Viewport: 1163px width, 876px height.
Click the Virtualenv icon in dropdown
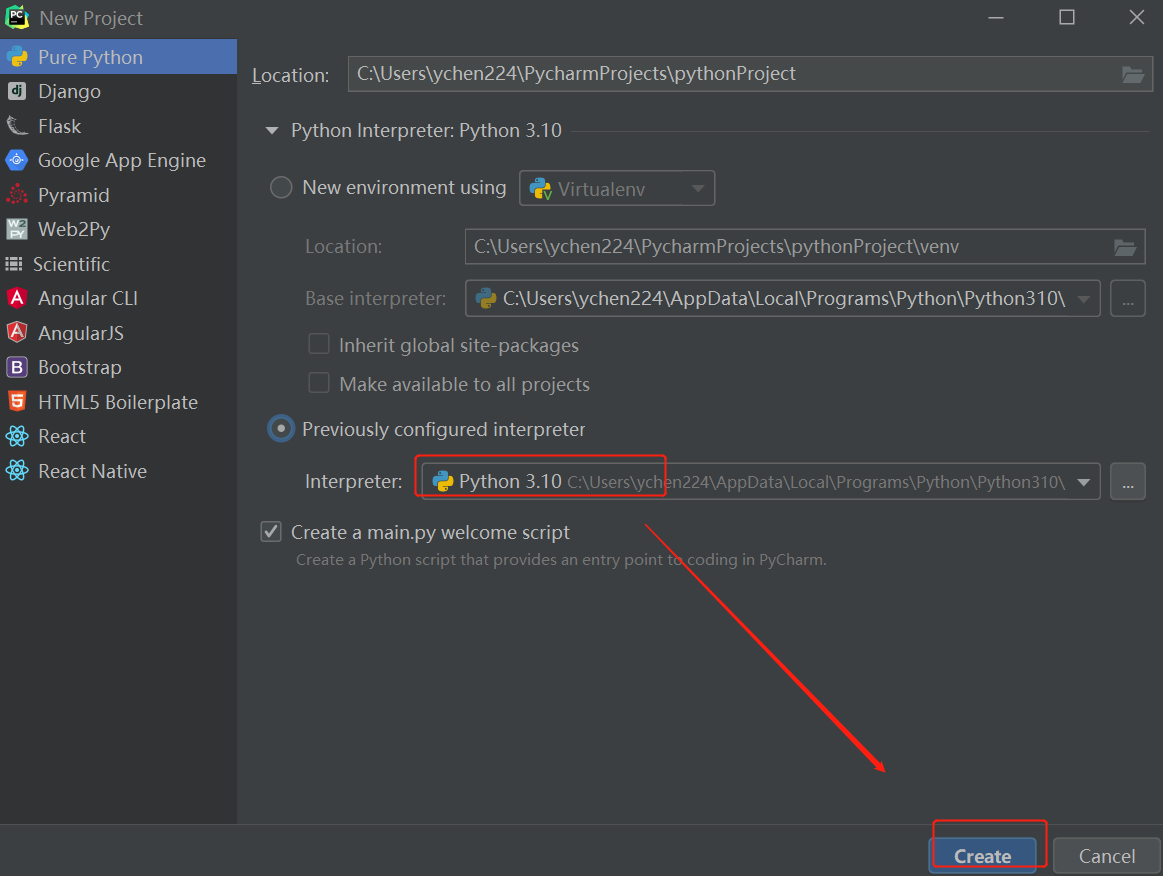point(541,189)
